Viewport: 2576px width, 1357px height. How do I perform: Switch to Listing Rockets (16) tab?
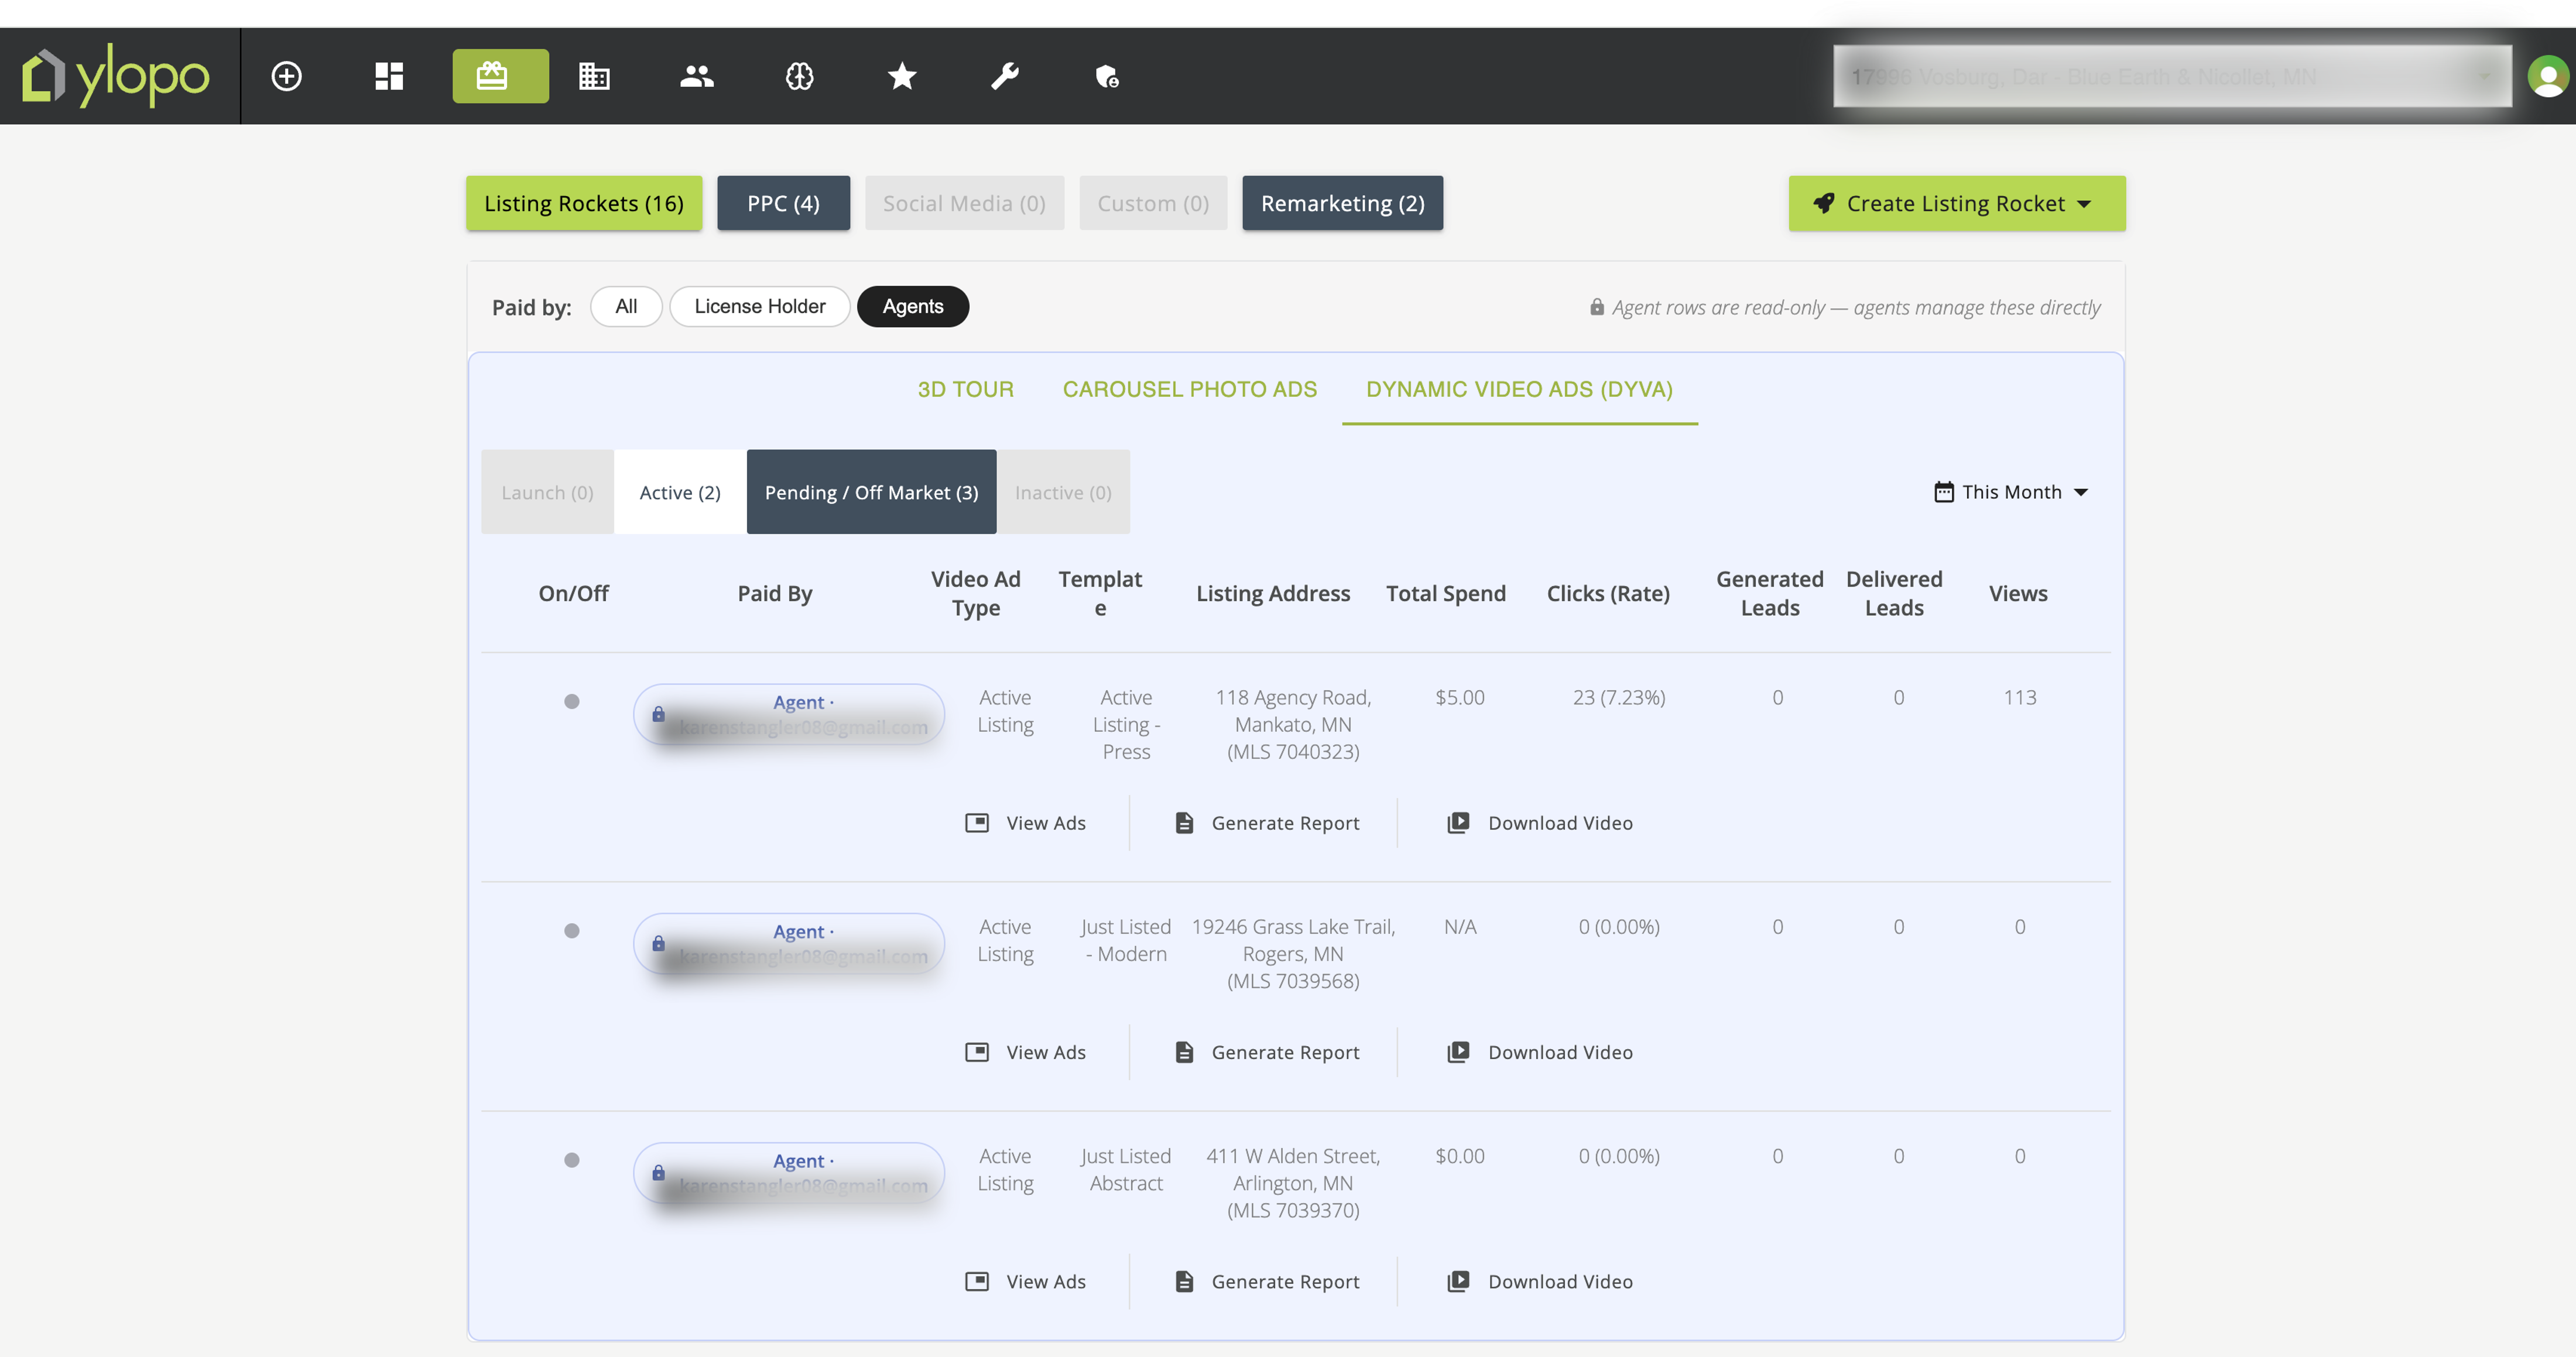click(x=584, y=203)
